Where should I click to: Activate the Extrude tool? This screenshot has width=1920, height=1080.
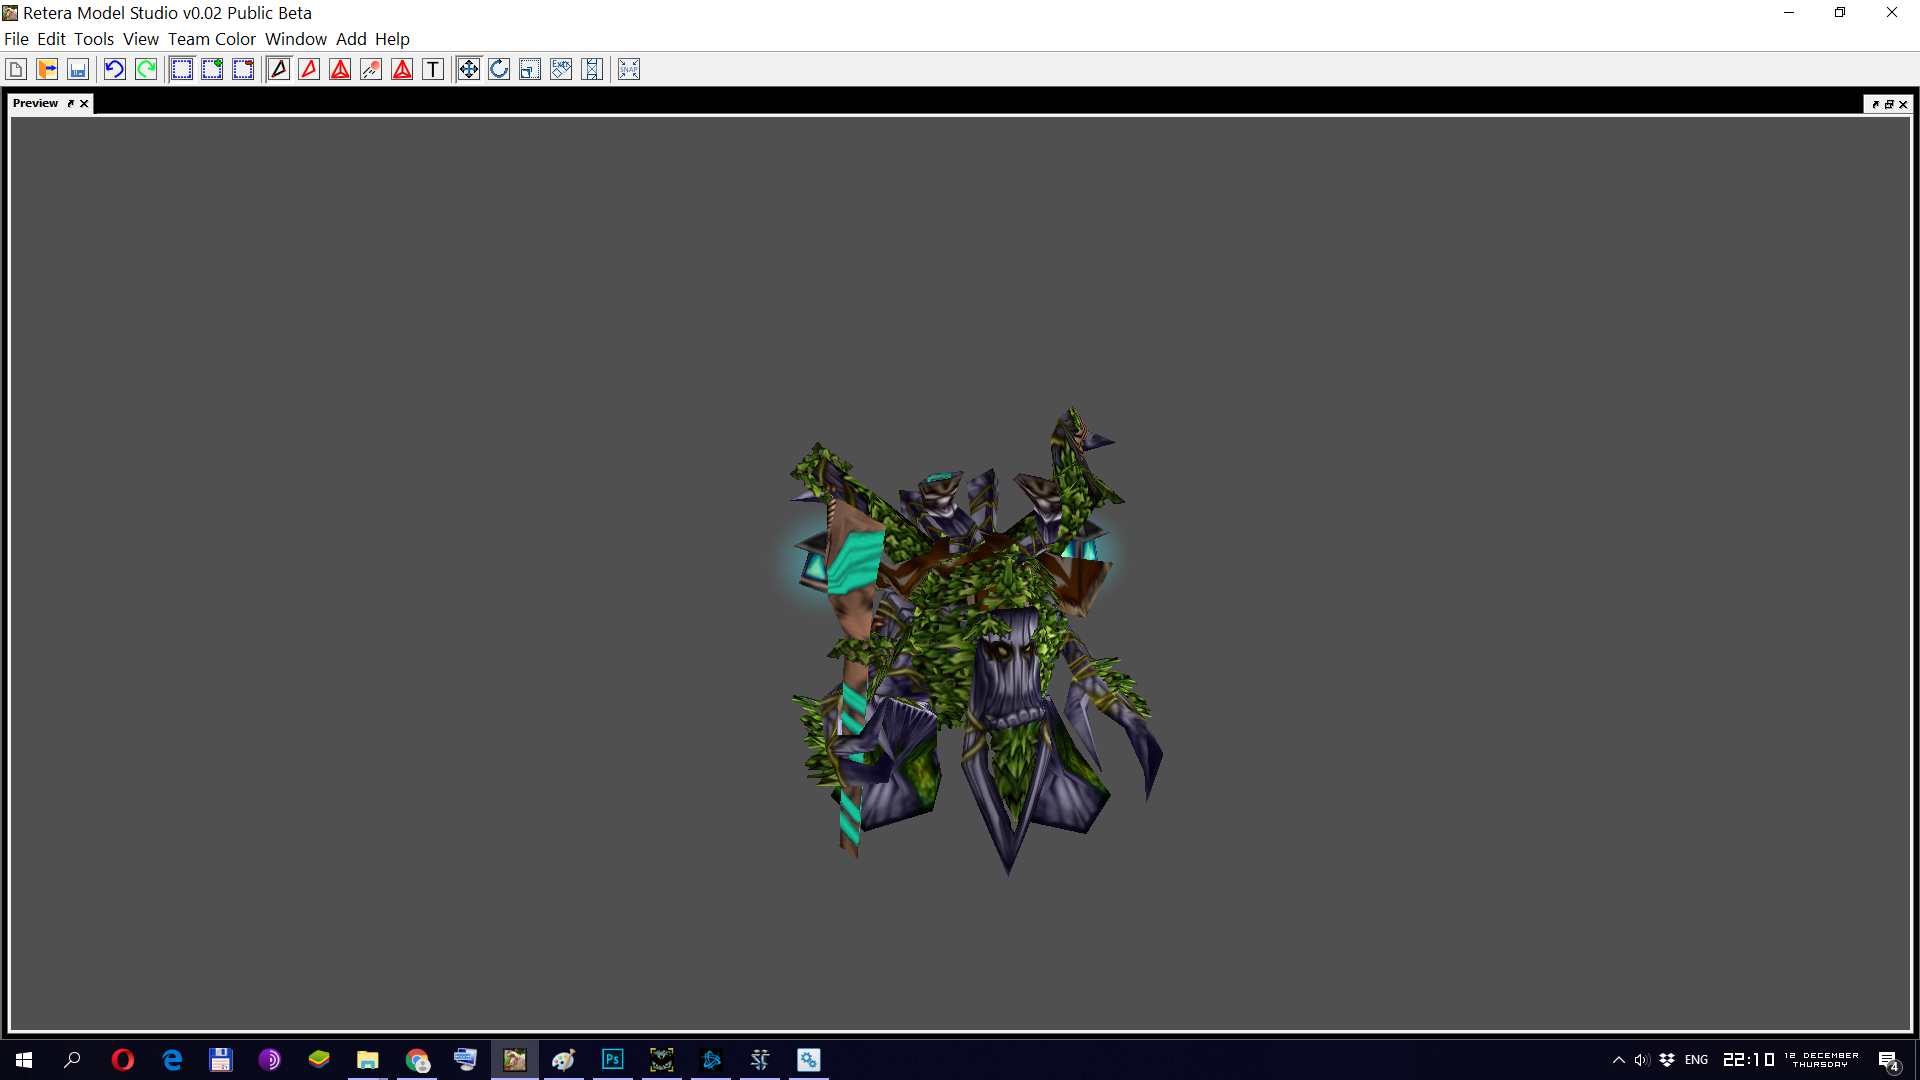click(562, 69)
